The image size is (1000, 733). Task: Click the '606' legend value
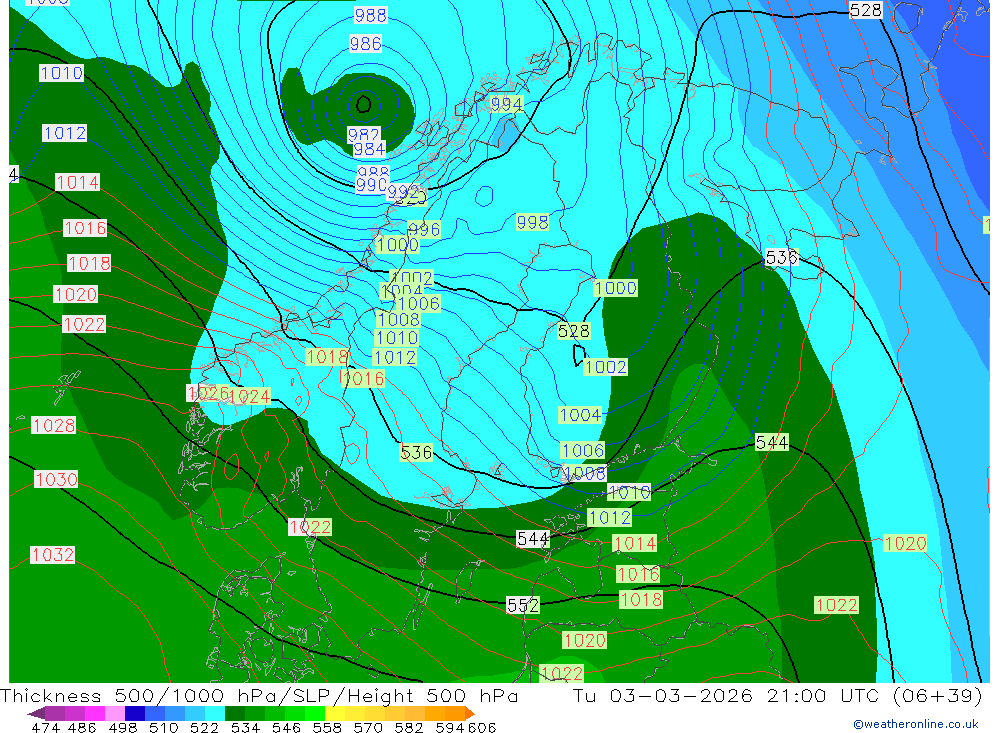482,727
